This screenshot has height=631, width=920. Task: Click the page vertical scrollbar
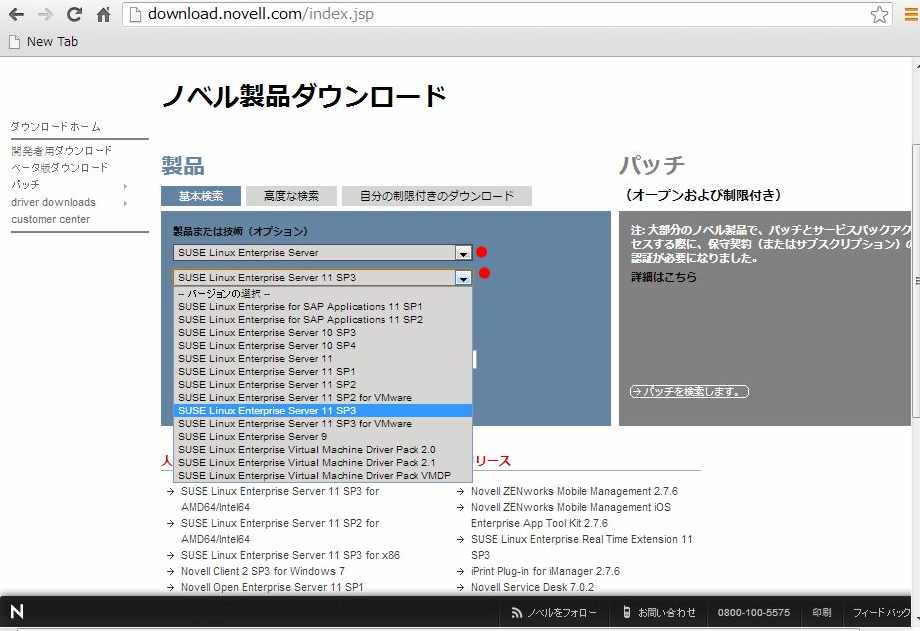pos(915,282)
